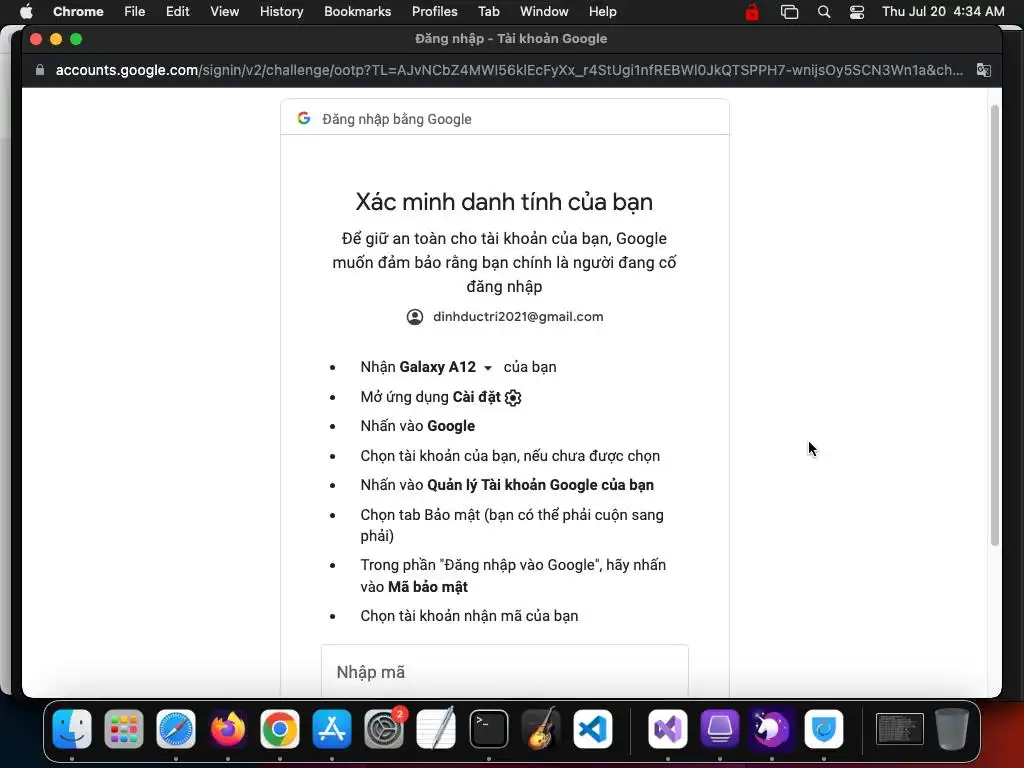Open App Store from the Dock
Image resolution: width=1024 pixels, height=768 pixels.
(x=332, y=729)
